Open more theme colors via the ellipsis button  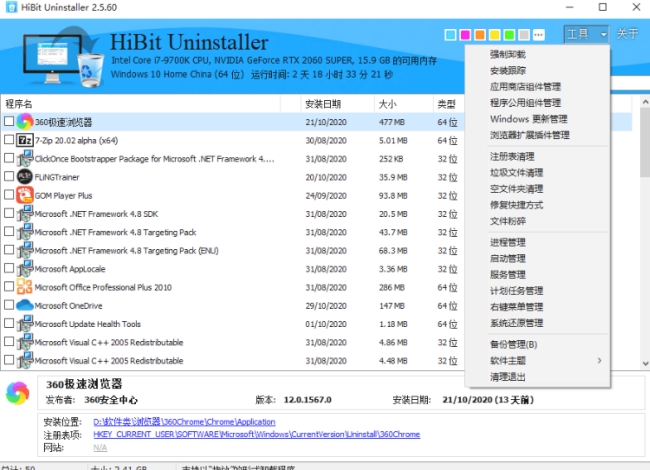(x=539, y=35)
